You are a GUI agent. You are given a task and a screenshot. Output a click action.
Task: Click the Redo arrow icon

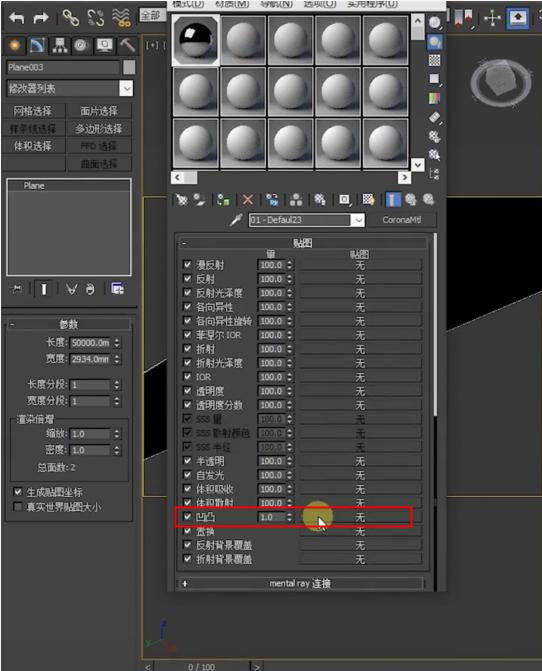[x=41, y=18]
